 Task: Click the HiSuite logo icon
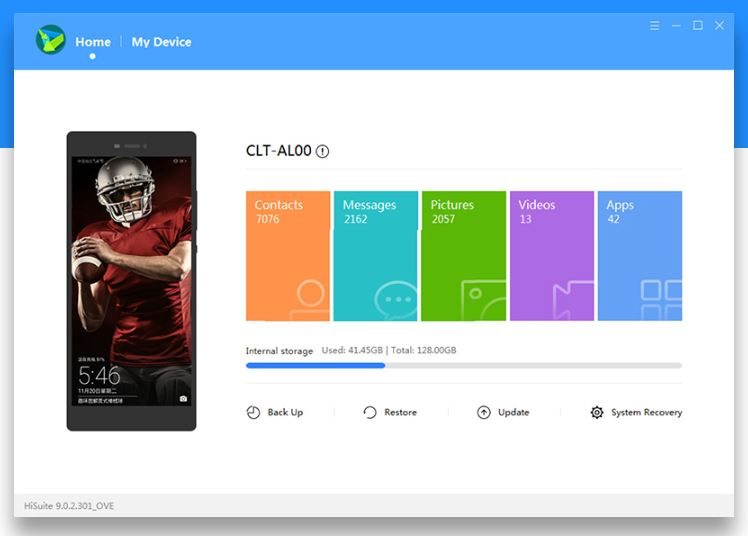(x=50, y=40)
